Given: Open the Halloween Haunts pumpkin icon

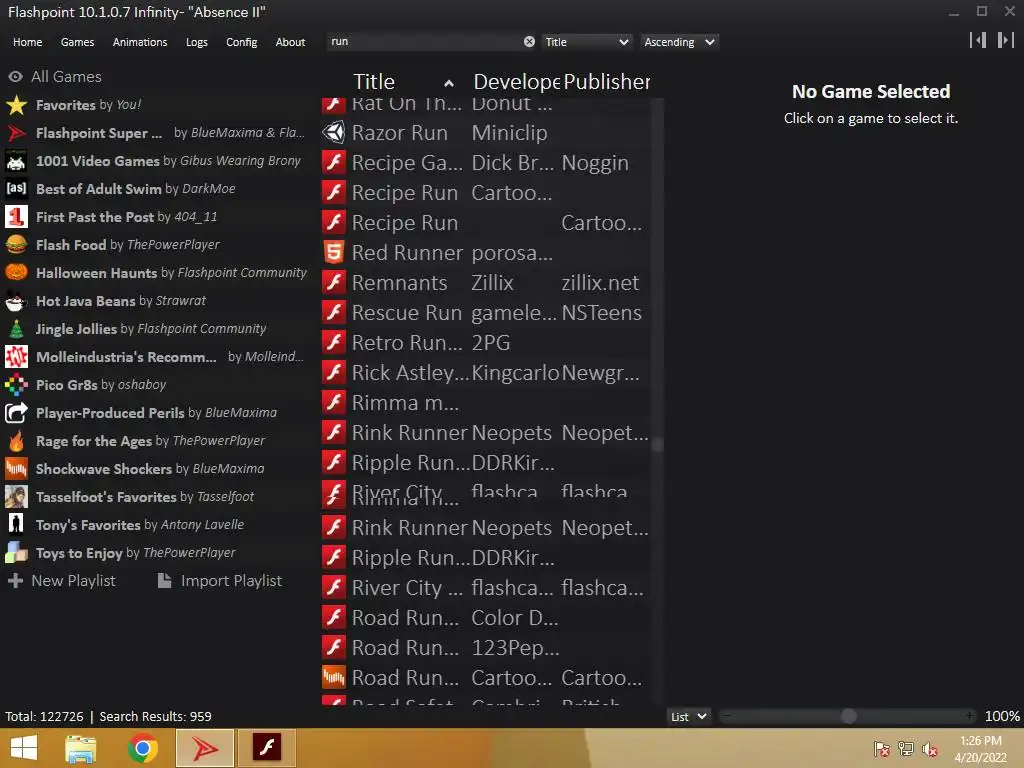Looking at the screenshot, I should point(16,272).
